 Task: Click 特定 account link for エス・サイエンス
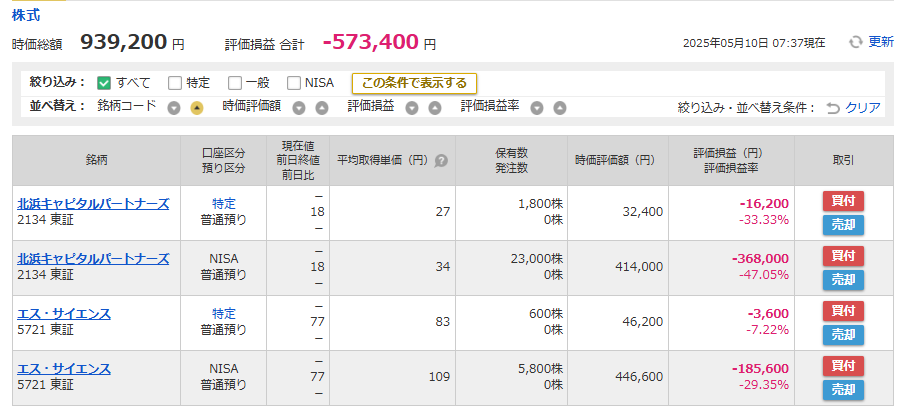(x=223, y=314)
